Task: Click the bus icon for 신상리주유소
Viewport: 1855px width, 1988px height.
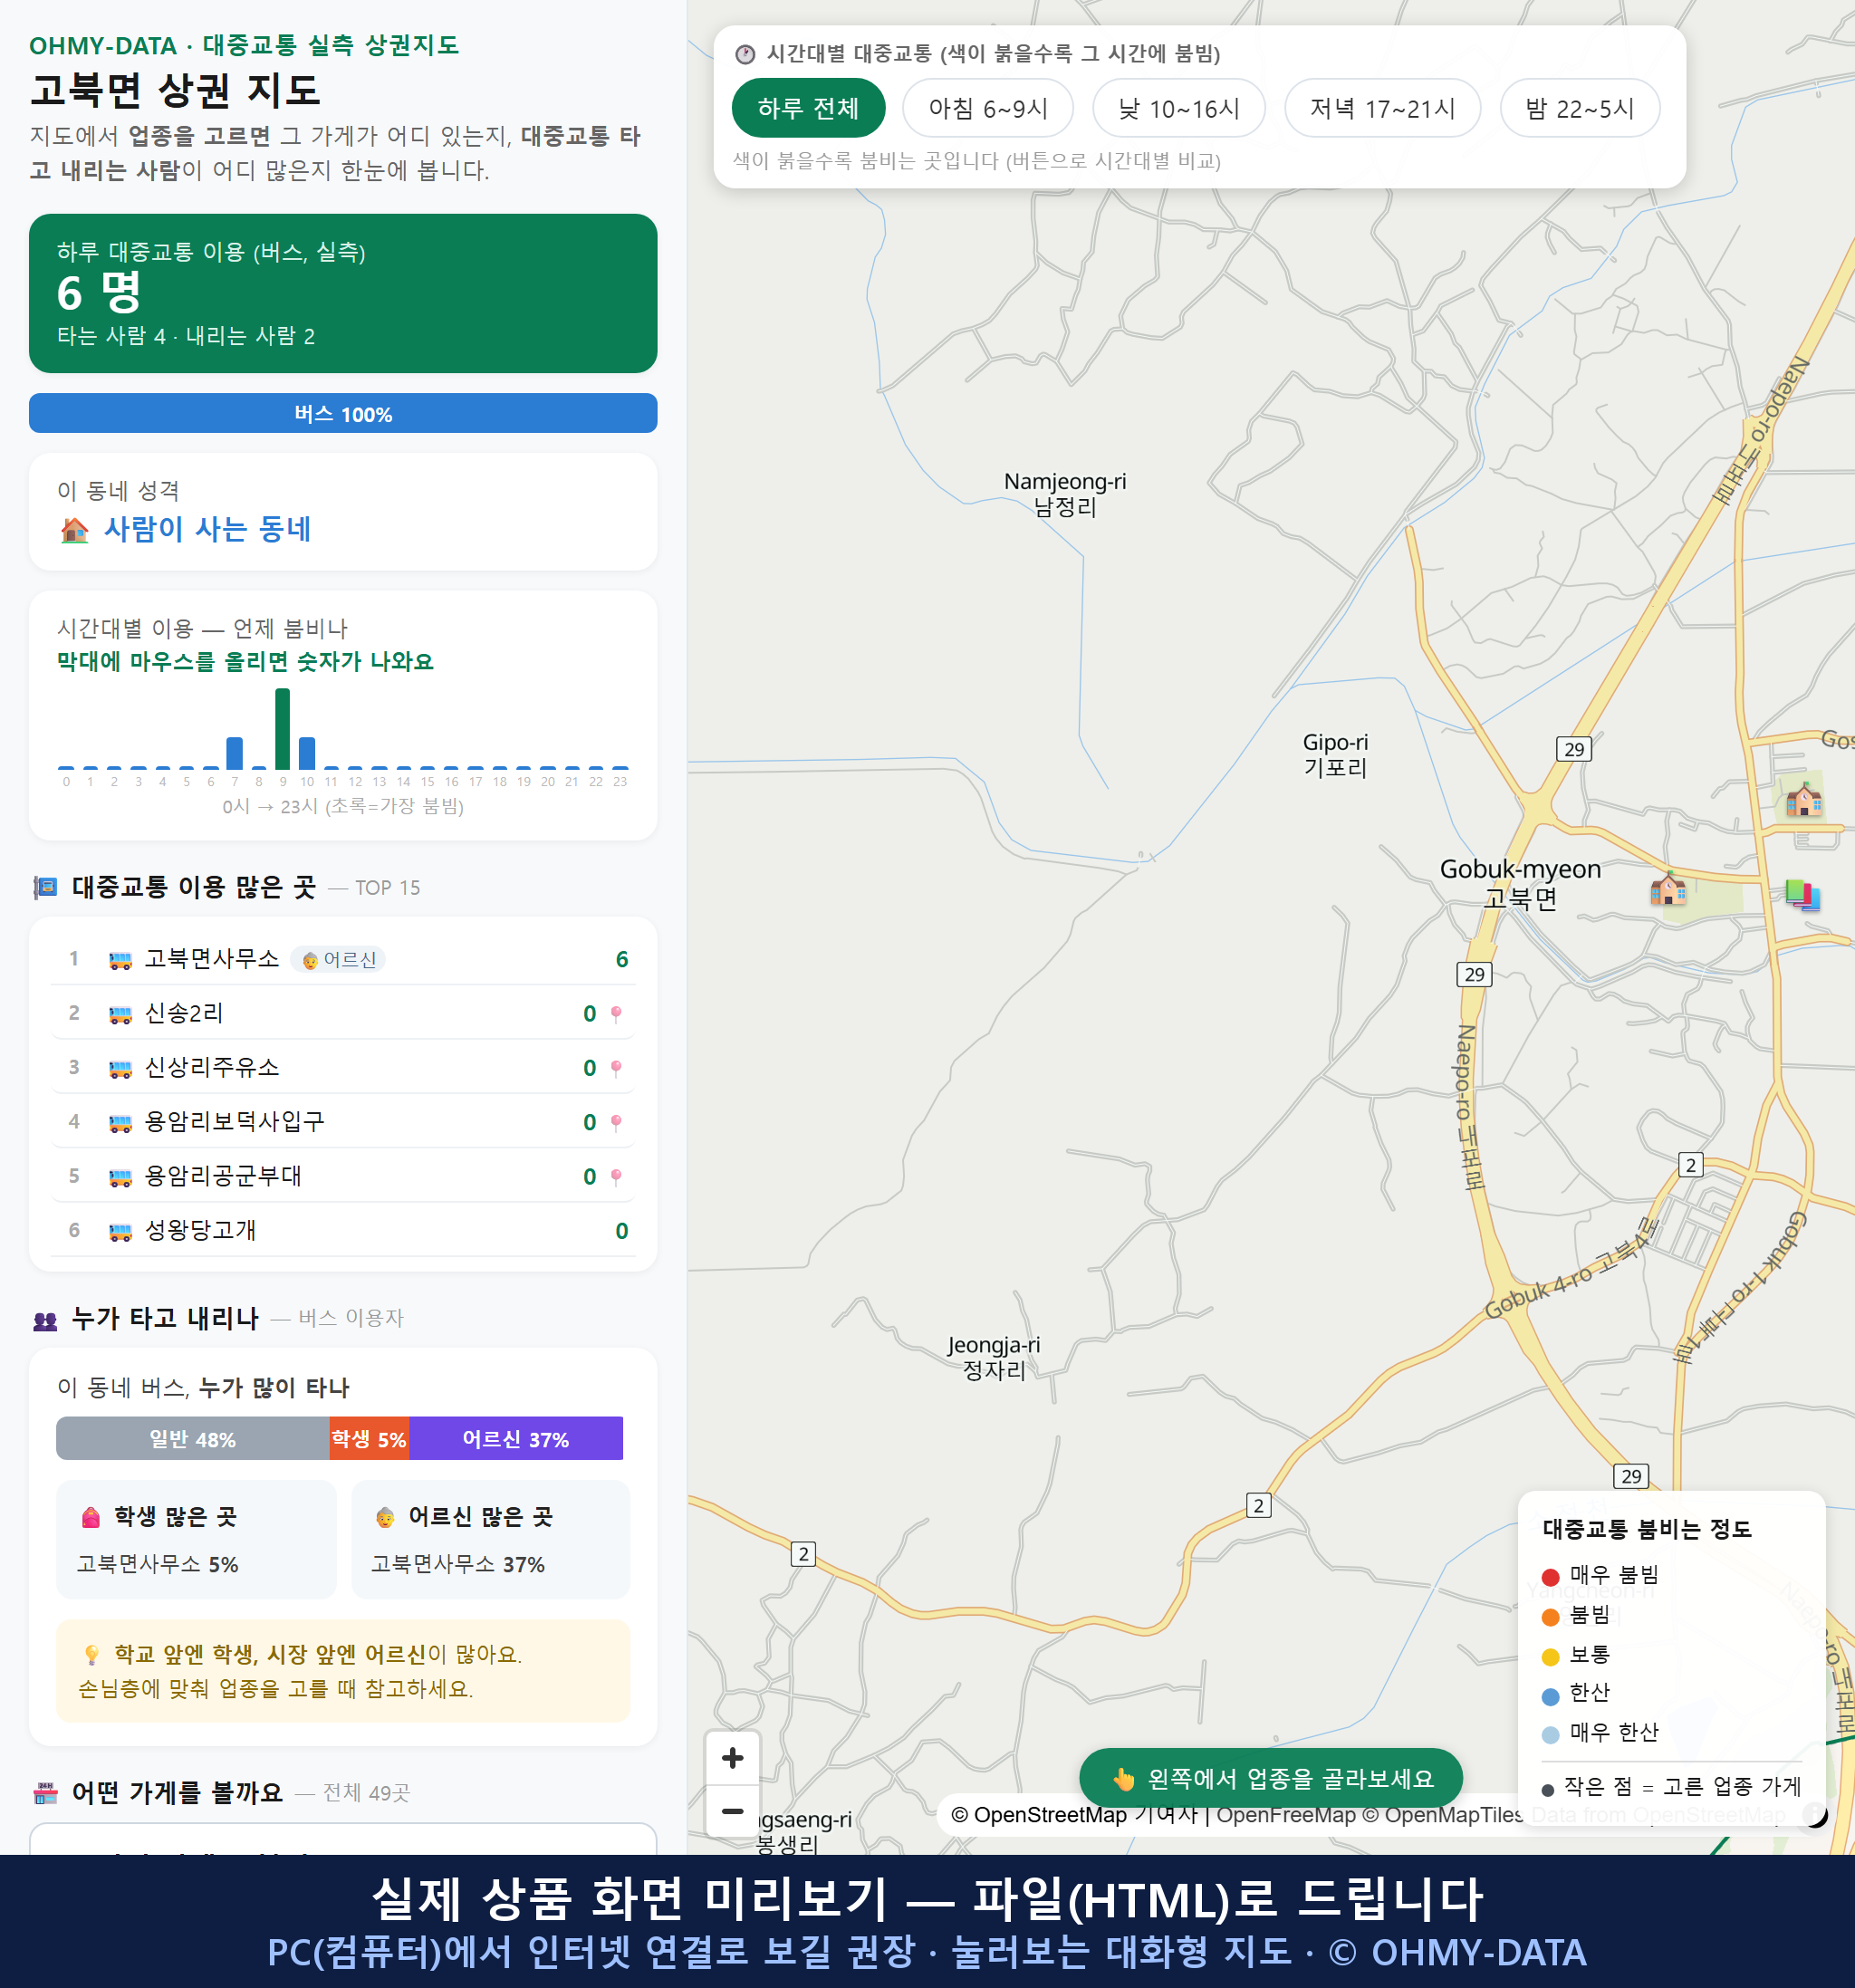Action: click(120, 1069)
